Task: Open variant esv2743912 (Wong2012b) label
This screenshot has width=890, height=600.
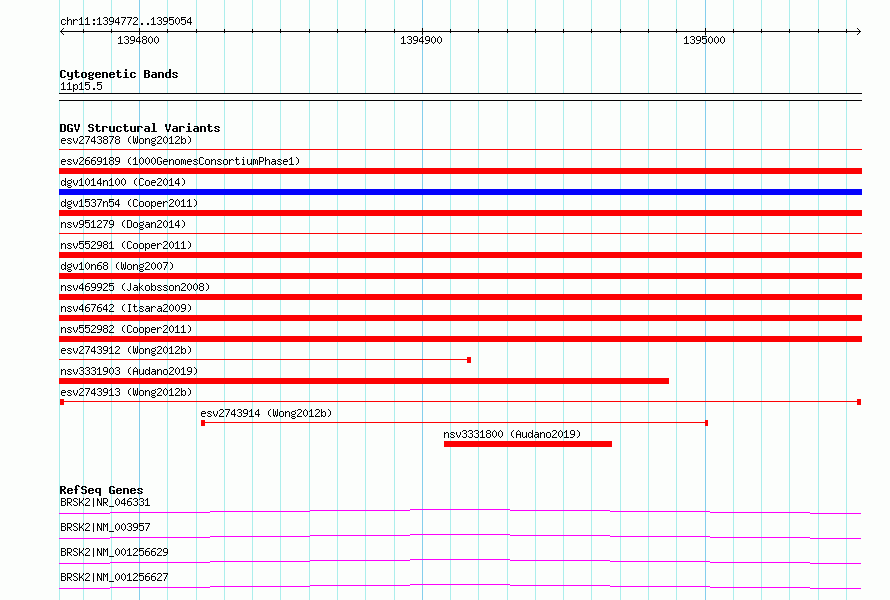Action: (x=126, y=350)
